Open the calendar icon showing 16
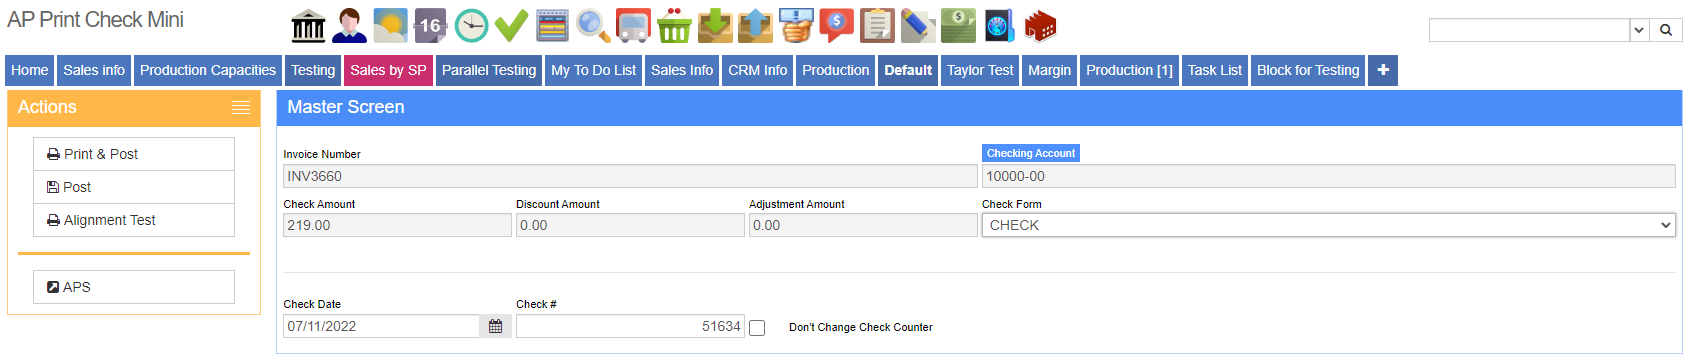The height and width of the screenshot is (361, 1688). (x=430, y=26)
